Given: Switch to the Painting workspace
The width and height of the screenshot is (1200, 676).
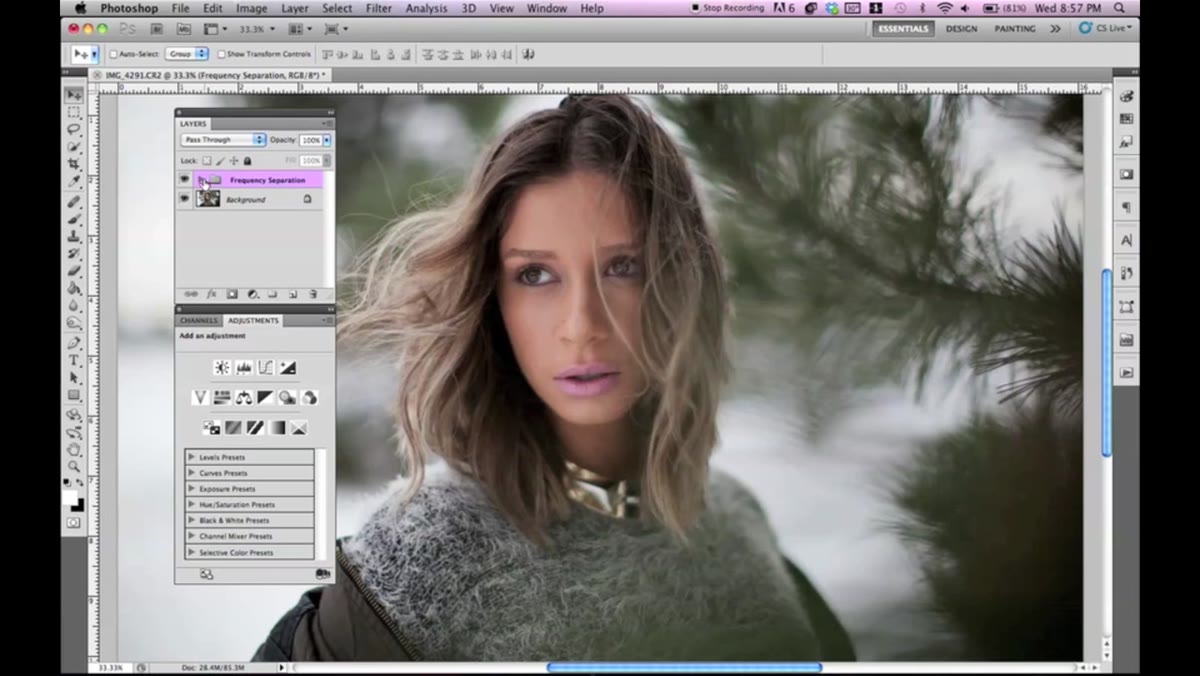Looking at the screenshot, I should (1015, 29).
